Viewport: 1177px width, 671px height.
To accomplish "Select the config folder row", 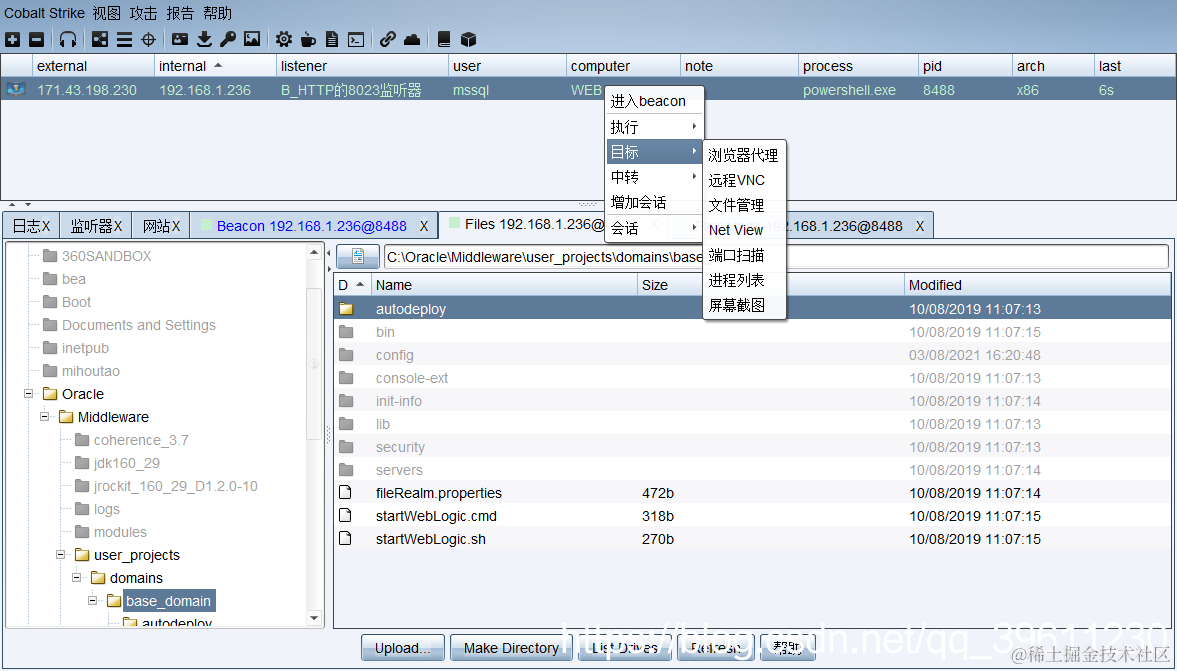I will tap(751, 355).
